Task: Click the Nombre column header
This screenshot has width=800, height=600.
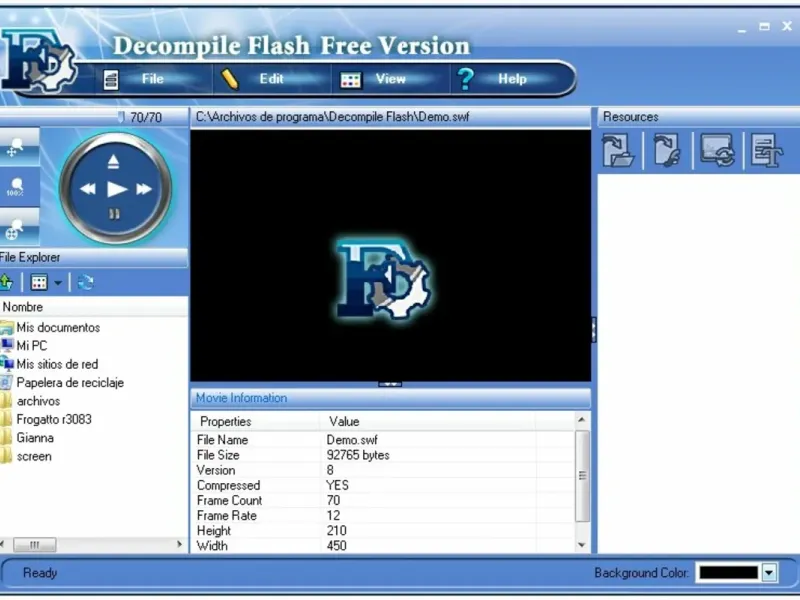Action: pos(94,307)
